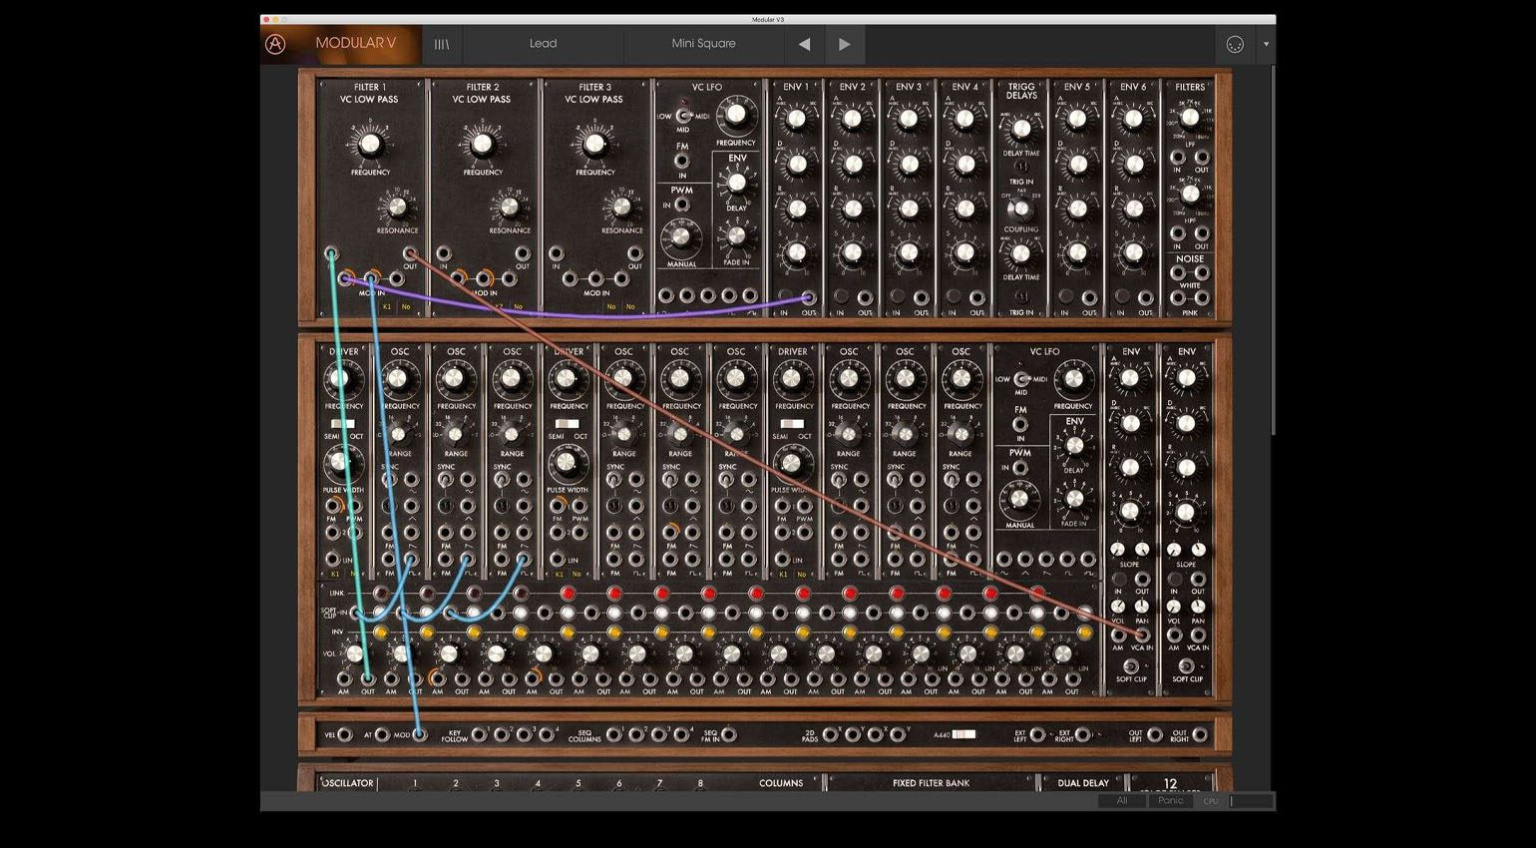Click the EXT LEFT input jack
The image size is (1536, 848).
[x=1037, y=735]
